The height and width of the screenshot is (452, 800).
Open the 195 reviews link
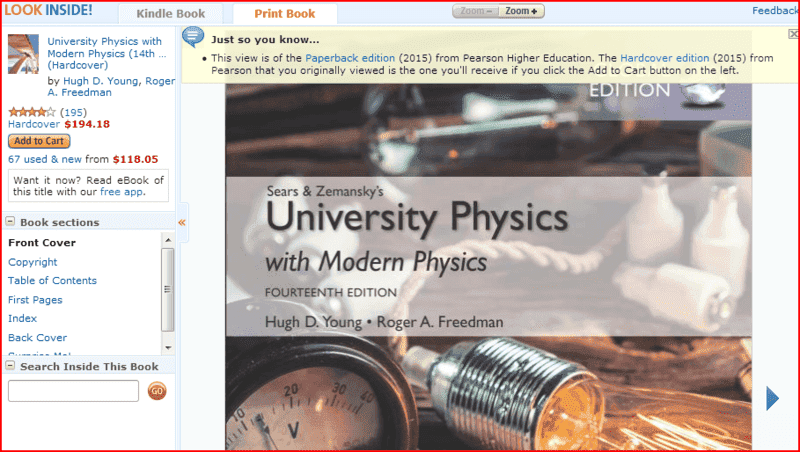[73, 112]
